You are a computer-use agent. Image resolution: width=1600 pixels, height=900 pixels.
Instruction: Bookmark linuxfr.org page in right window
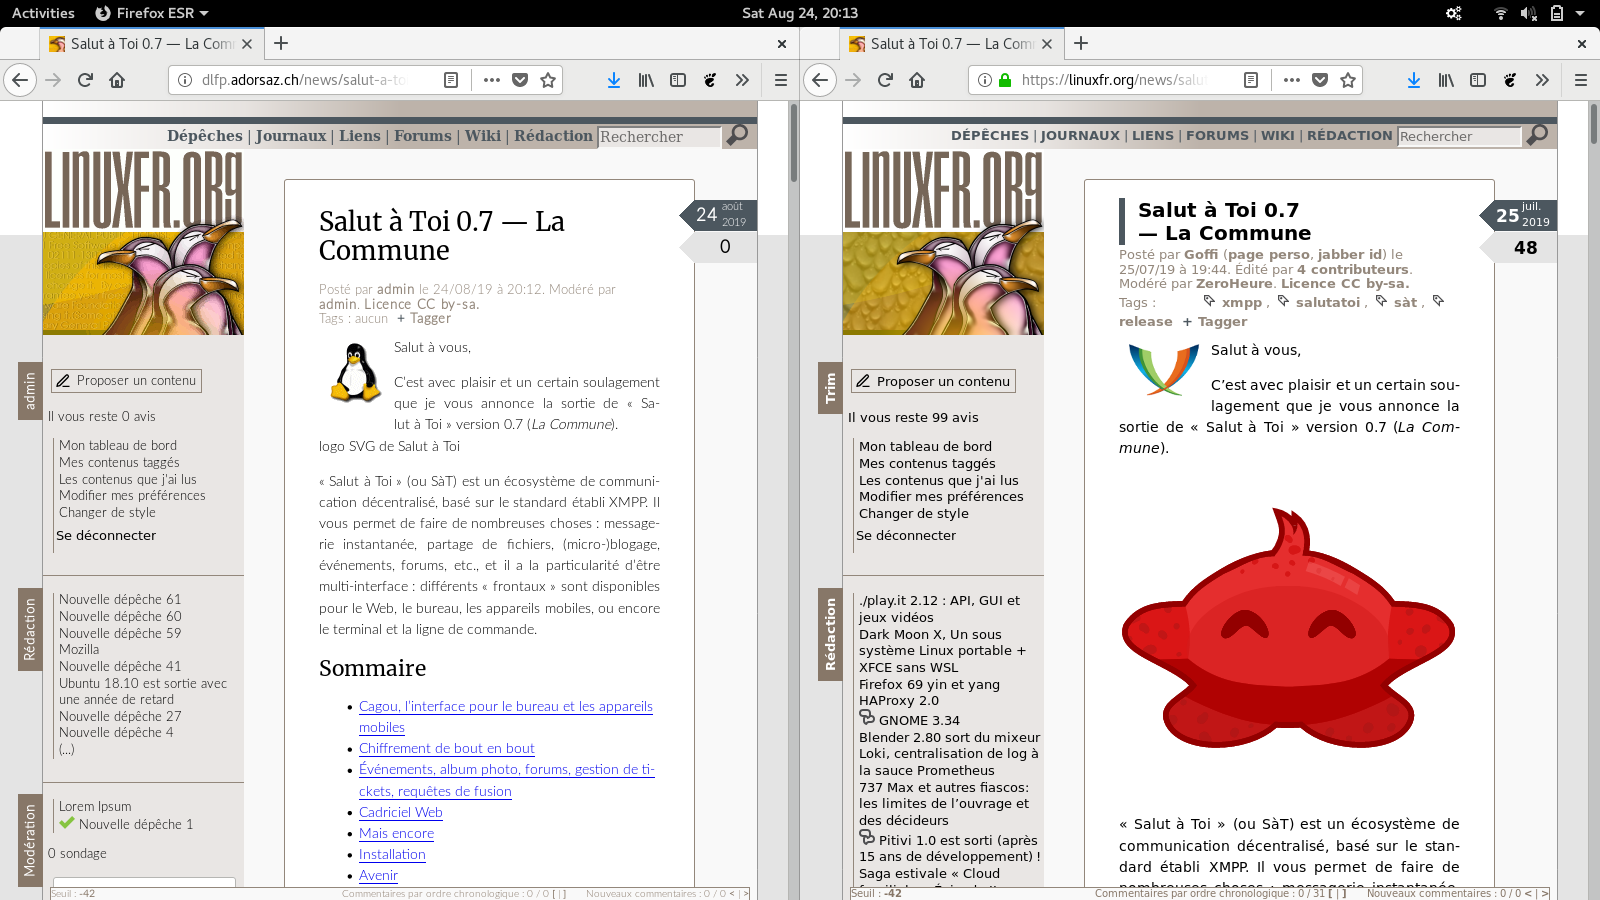pyautogui.click(x=1348, y=80)
